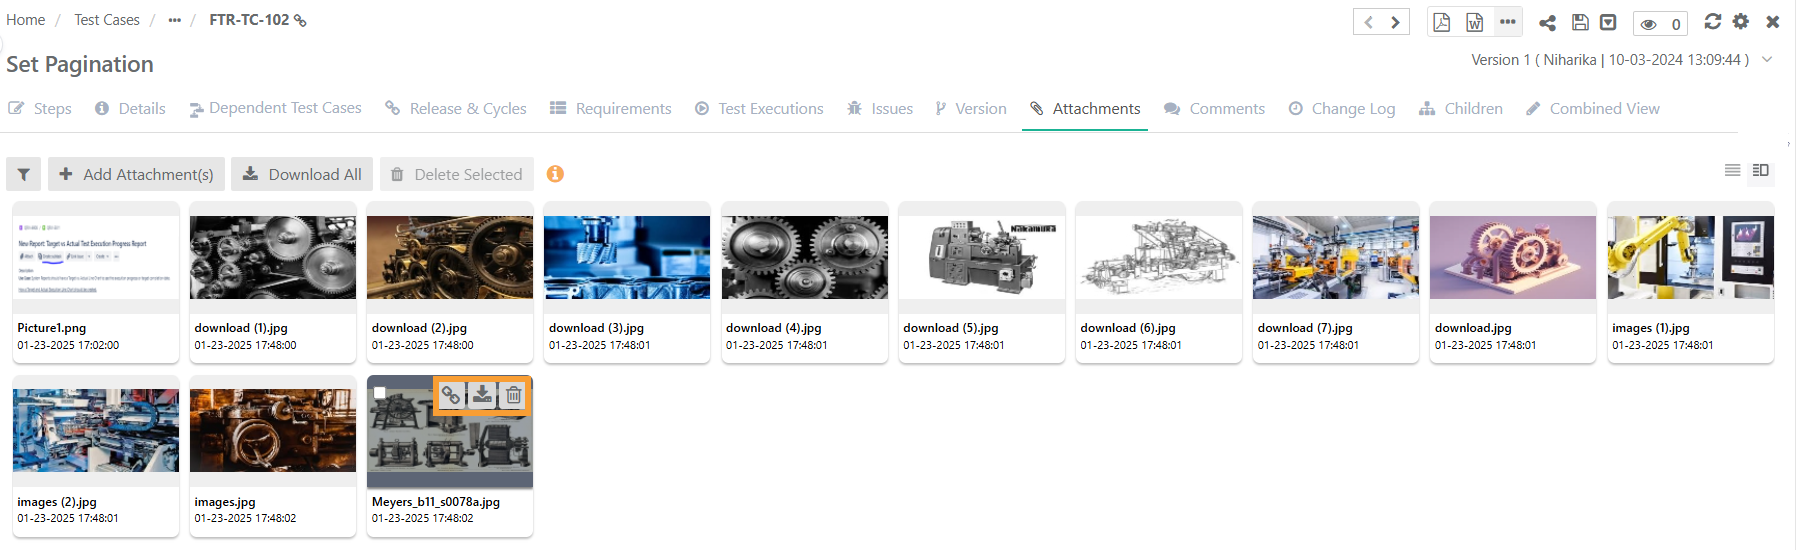Export test case as Word document

pos(1474,22)
